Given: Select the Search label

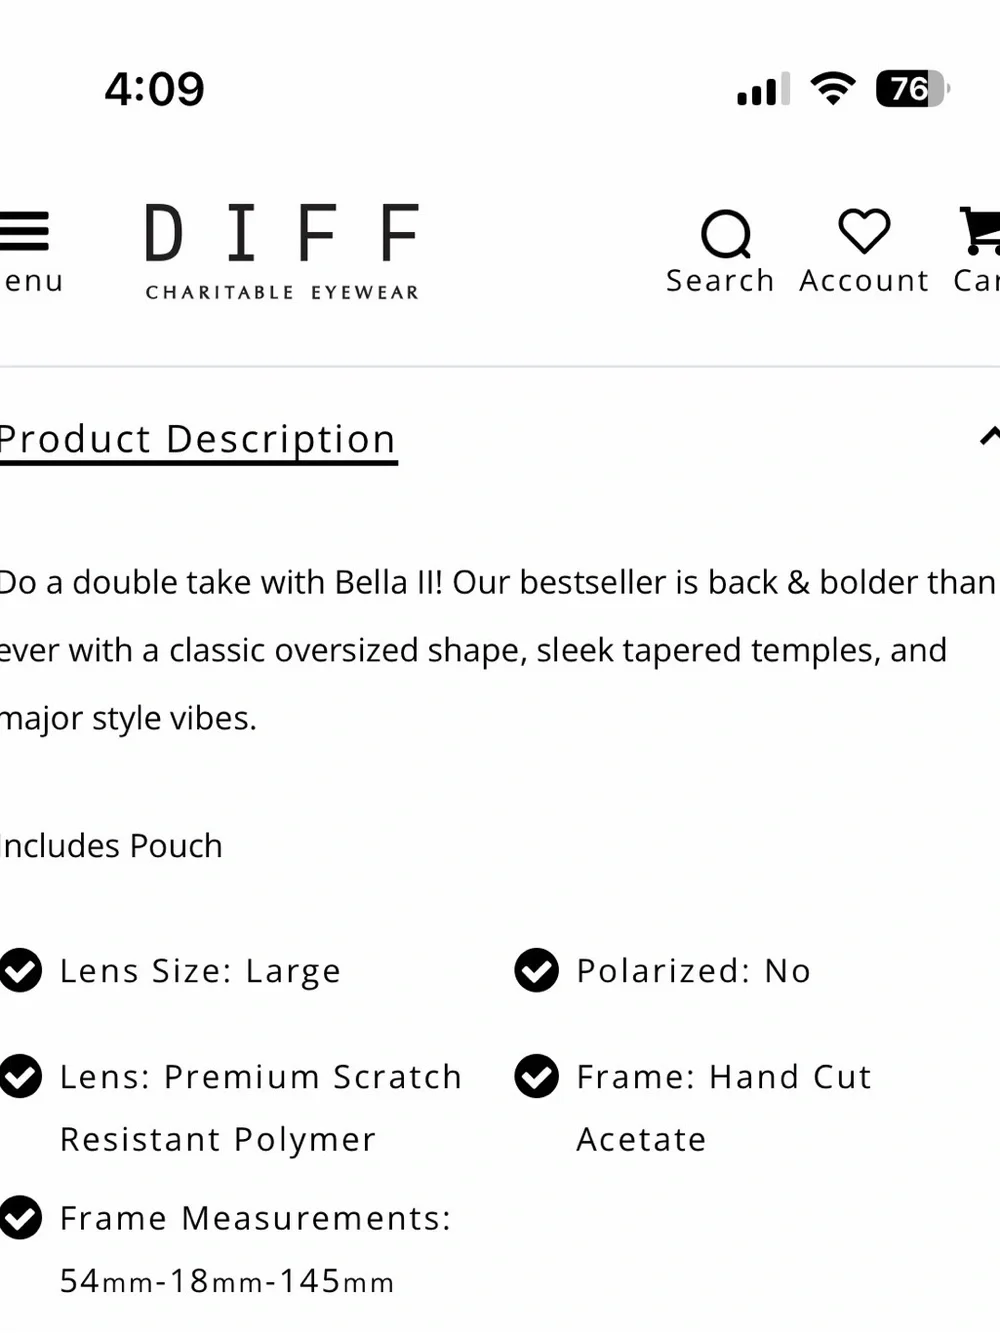Looking at the screenshot, I should tap(720, 281).
